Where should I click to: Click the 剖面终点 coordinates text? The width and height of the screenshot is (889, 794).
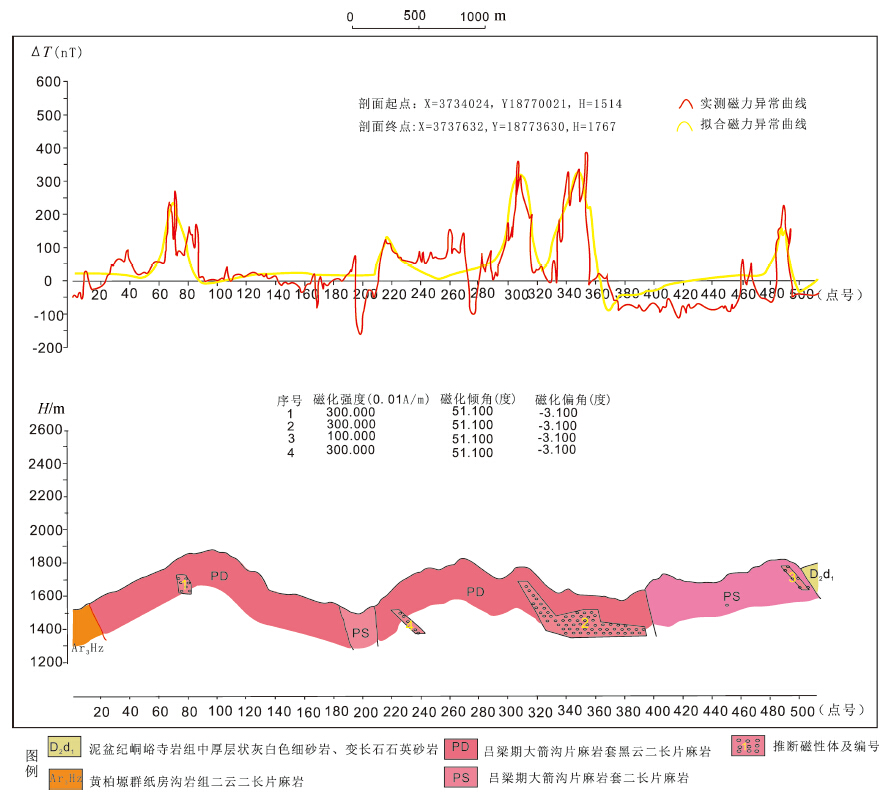pos(487,127)
